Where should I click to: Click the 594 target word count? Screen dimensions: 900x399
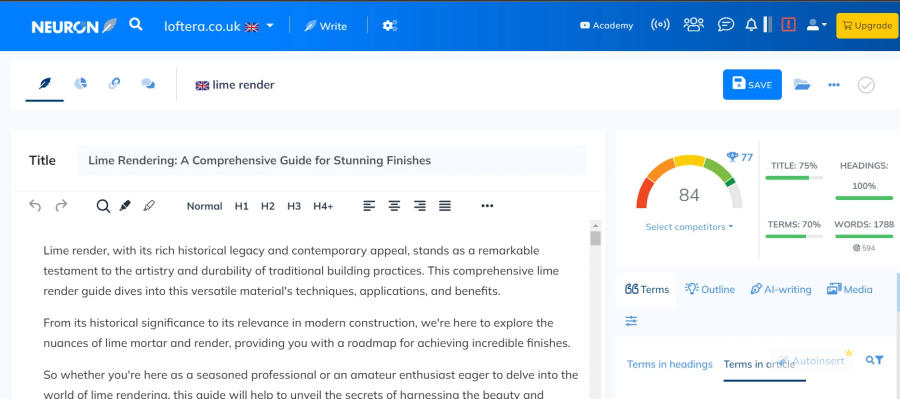[x=864, y=248]
